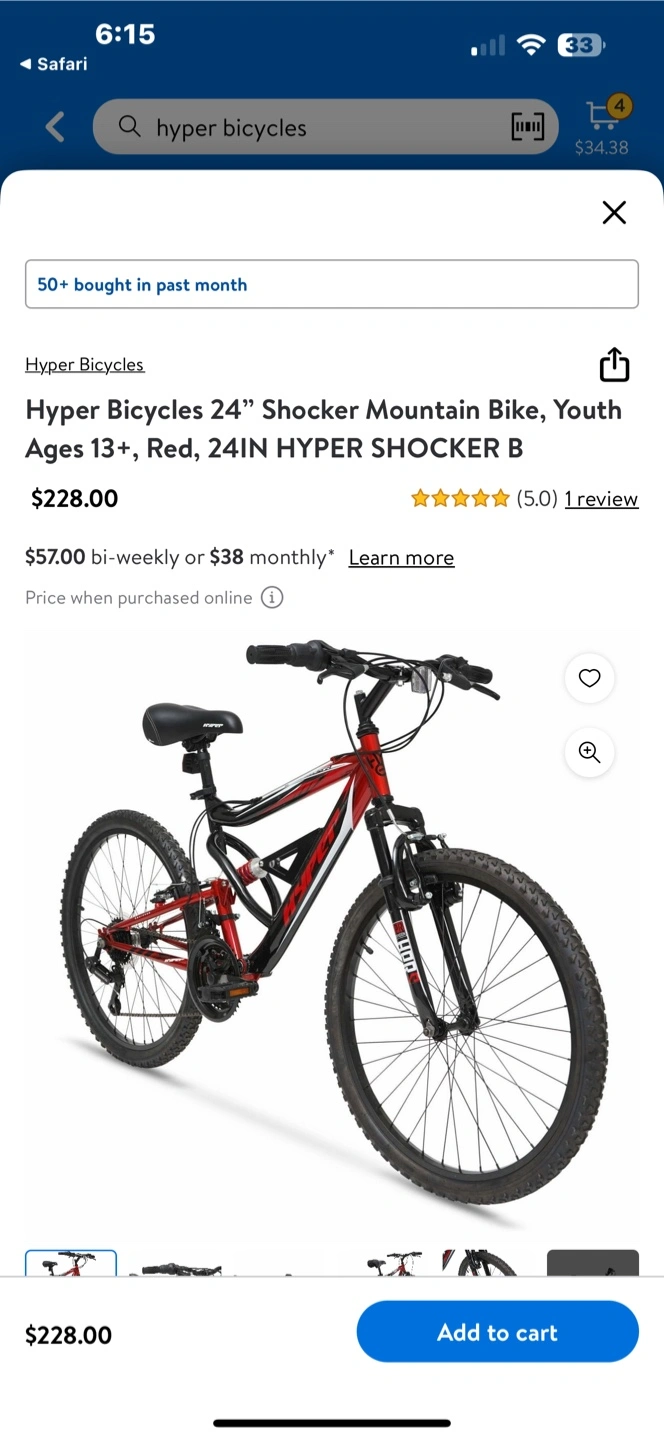Screen dimensions: 664x1440
Task: Tap Learn more about payment plans
Action: [x=401, y=558]
